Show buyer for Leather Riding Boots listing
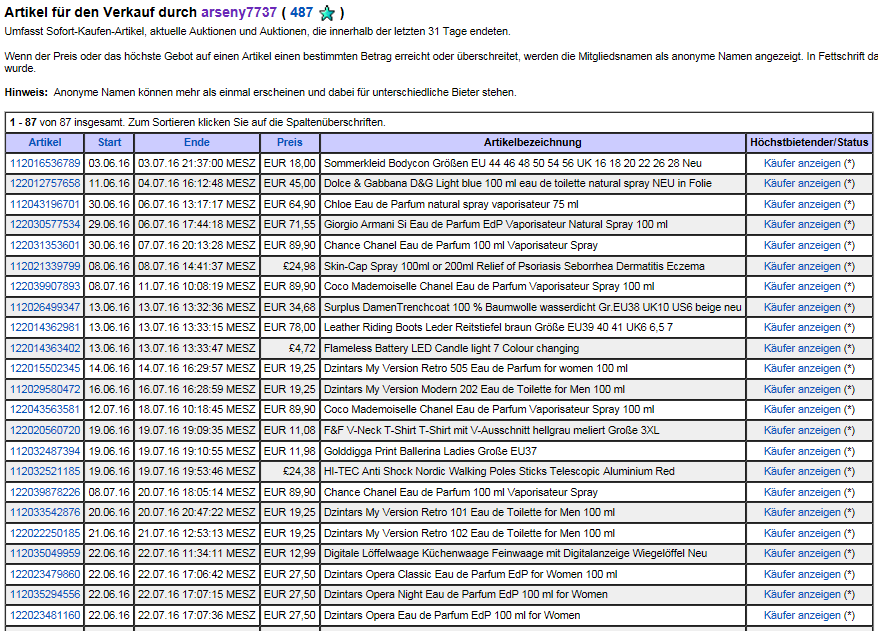878x631 pixels. pos(802,328)
